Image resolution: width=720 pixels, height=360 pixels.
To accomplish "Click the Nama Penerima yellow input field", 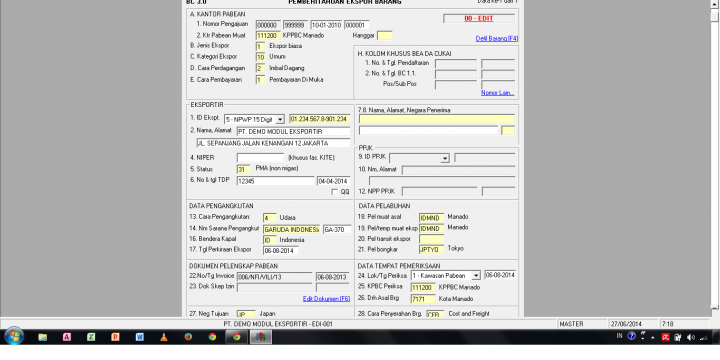I will pyautogui.click(x=437, y=119).
